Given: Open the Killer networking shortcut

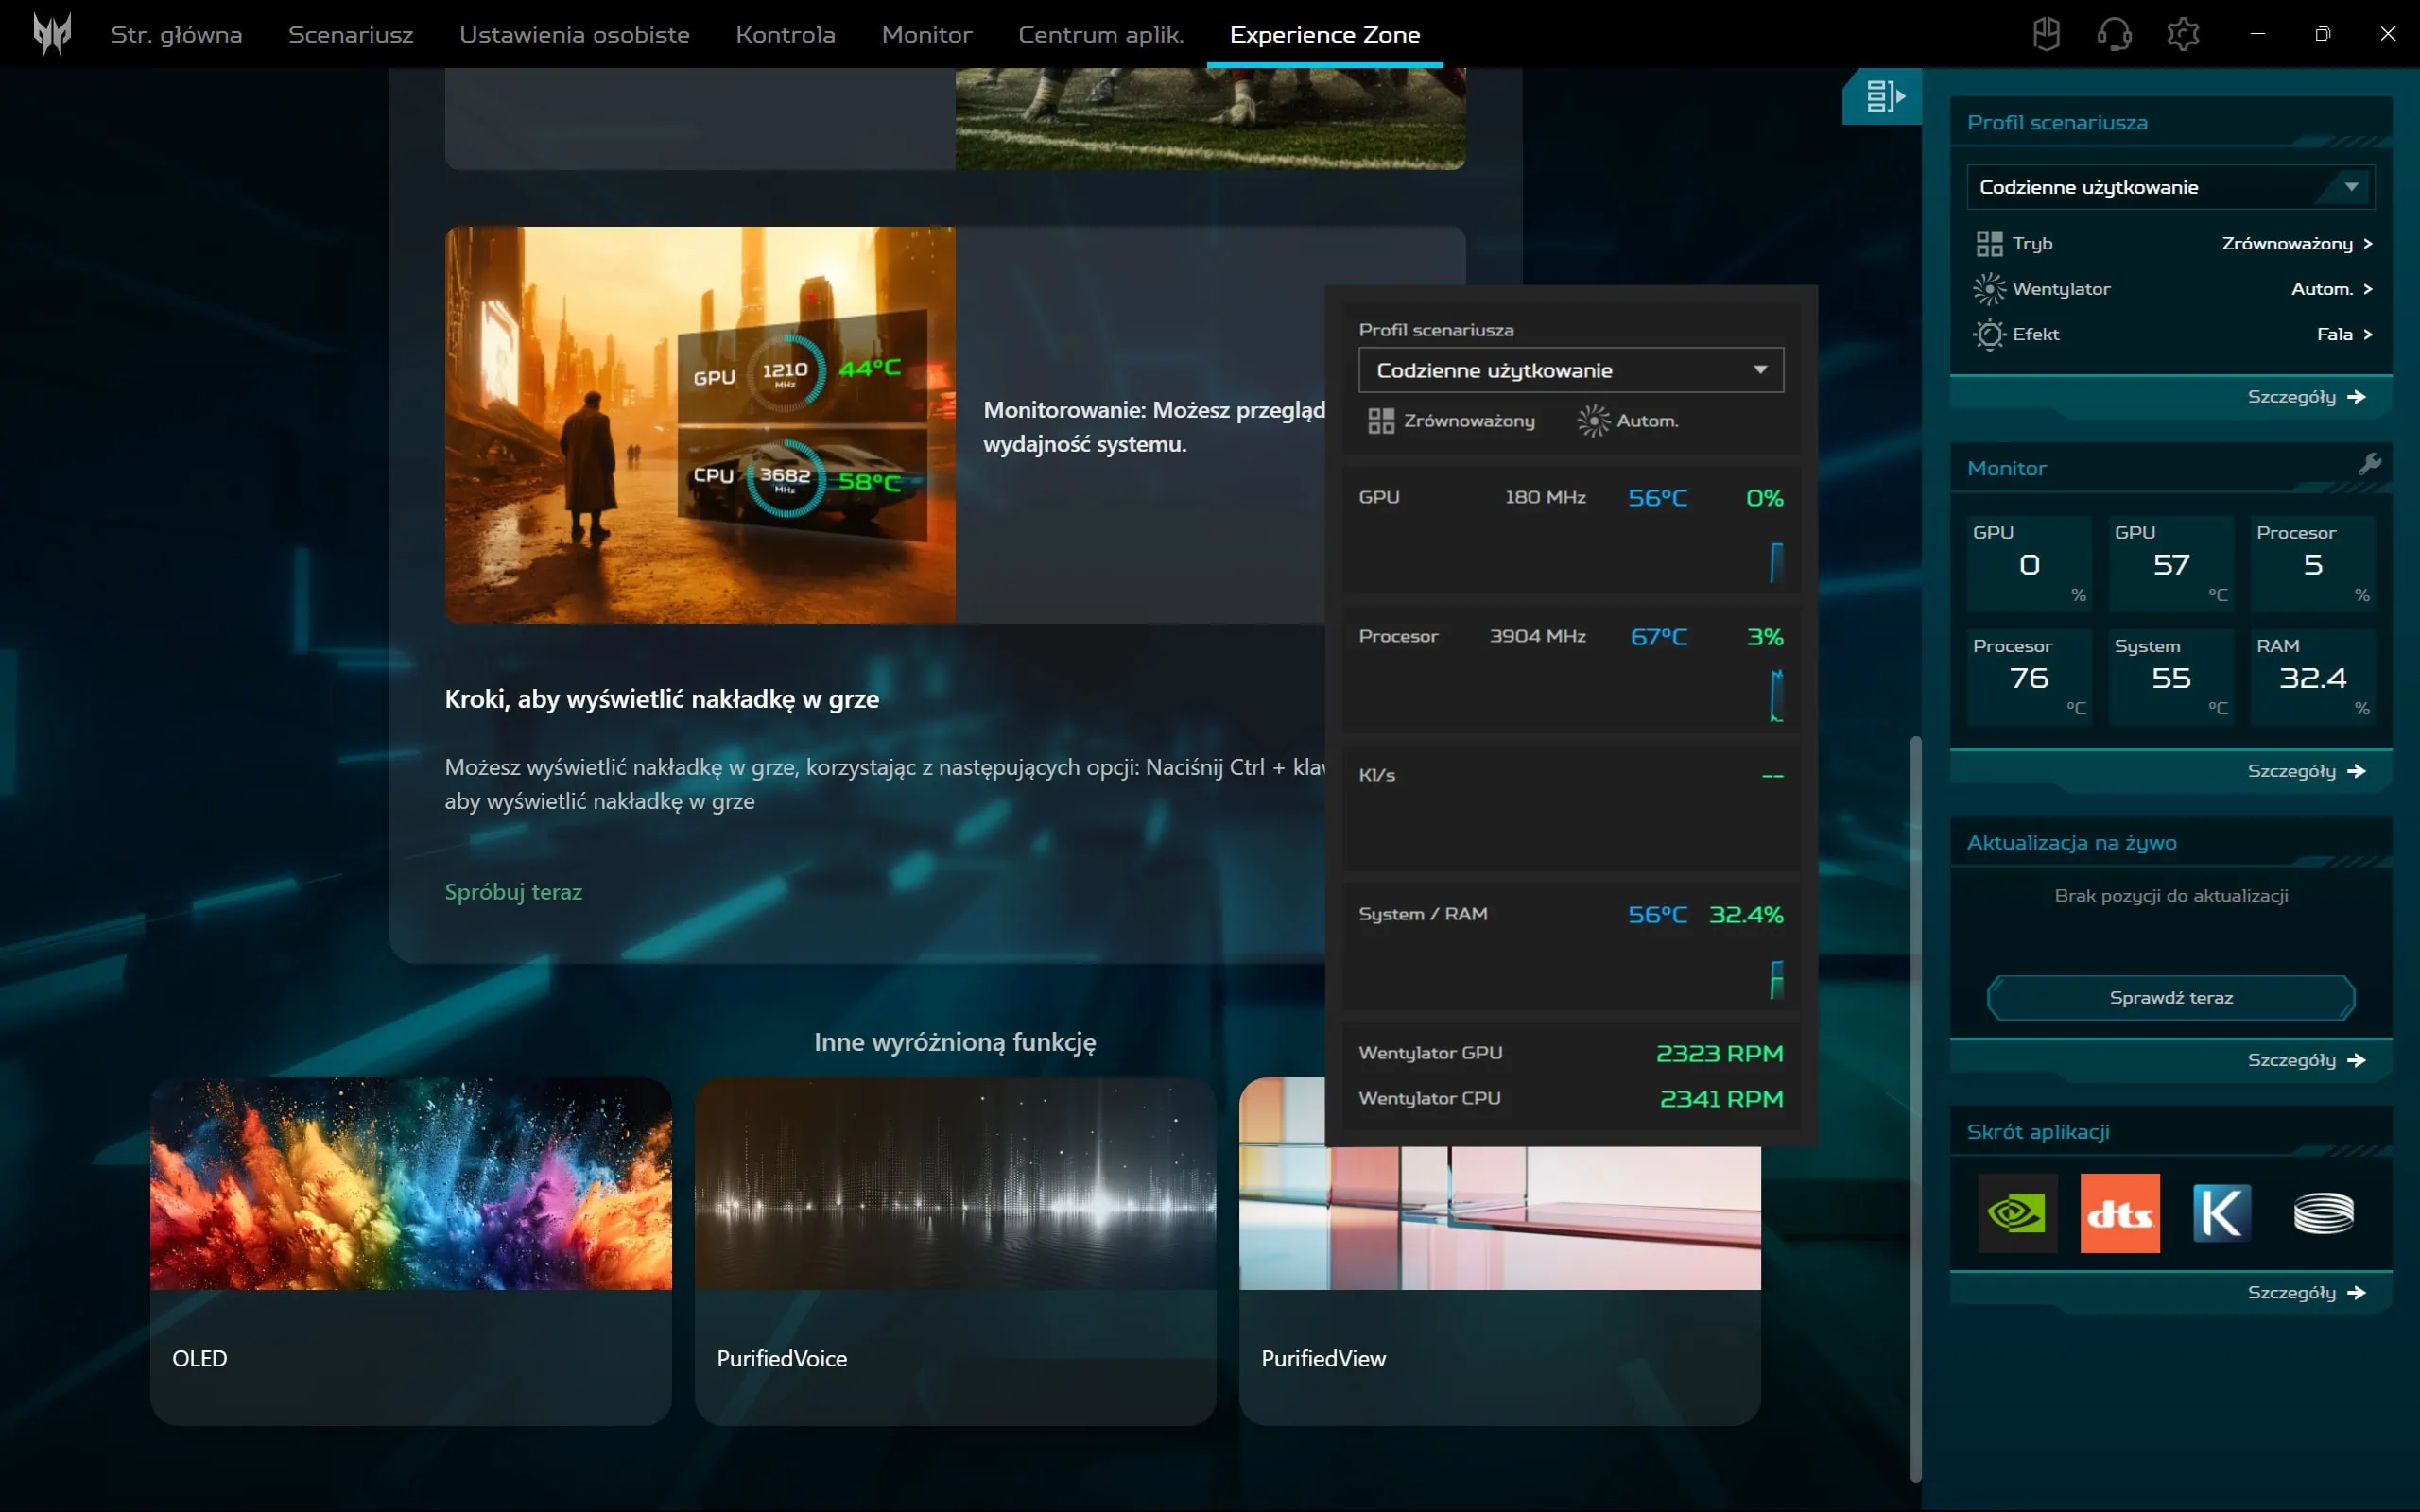Looking at the screenshot, I should point(2221,1213).
